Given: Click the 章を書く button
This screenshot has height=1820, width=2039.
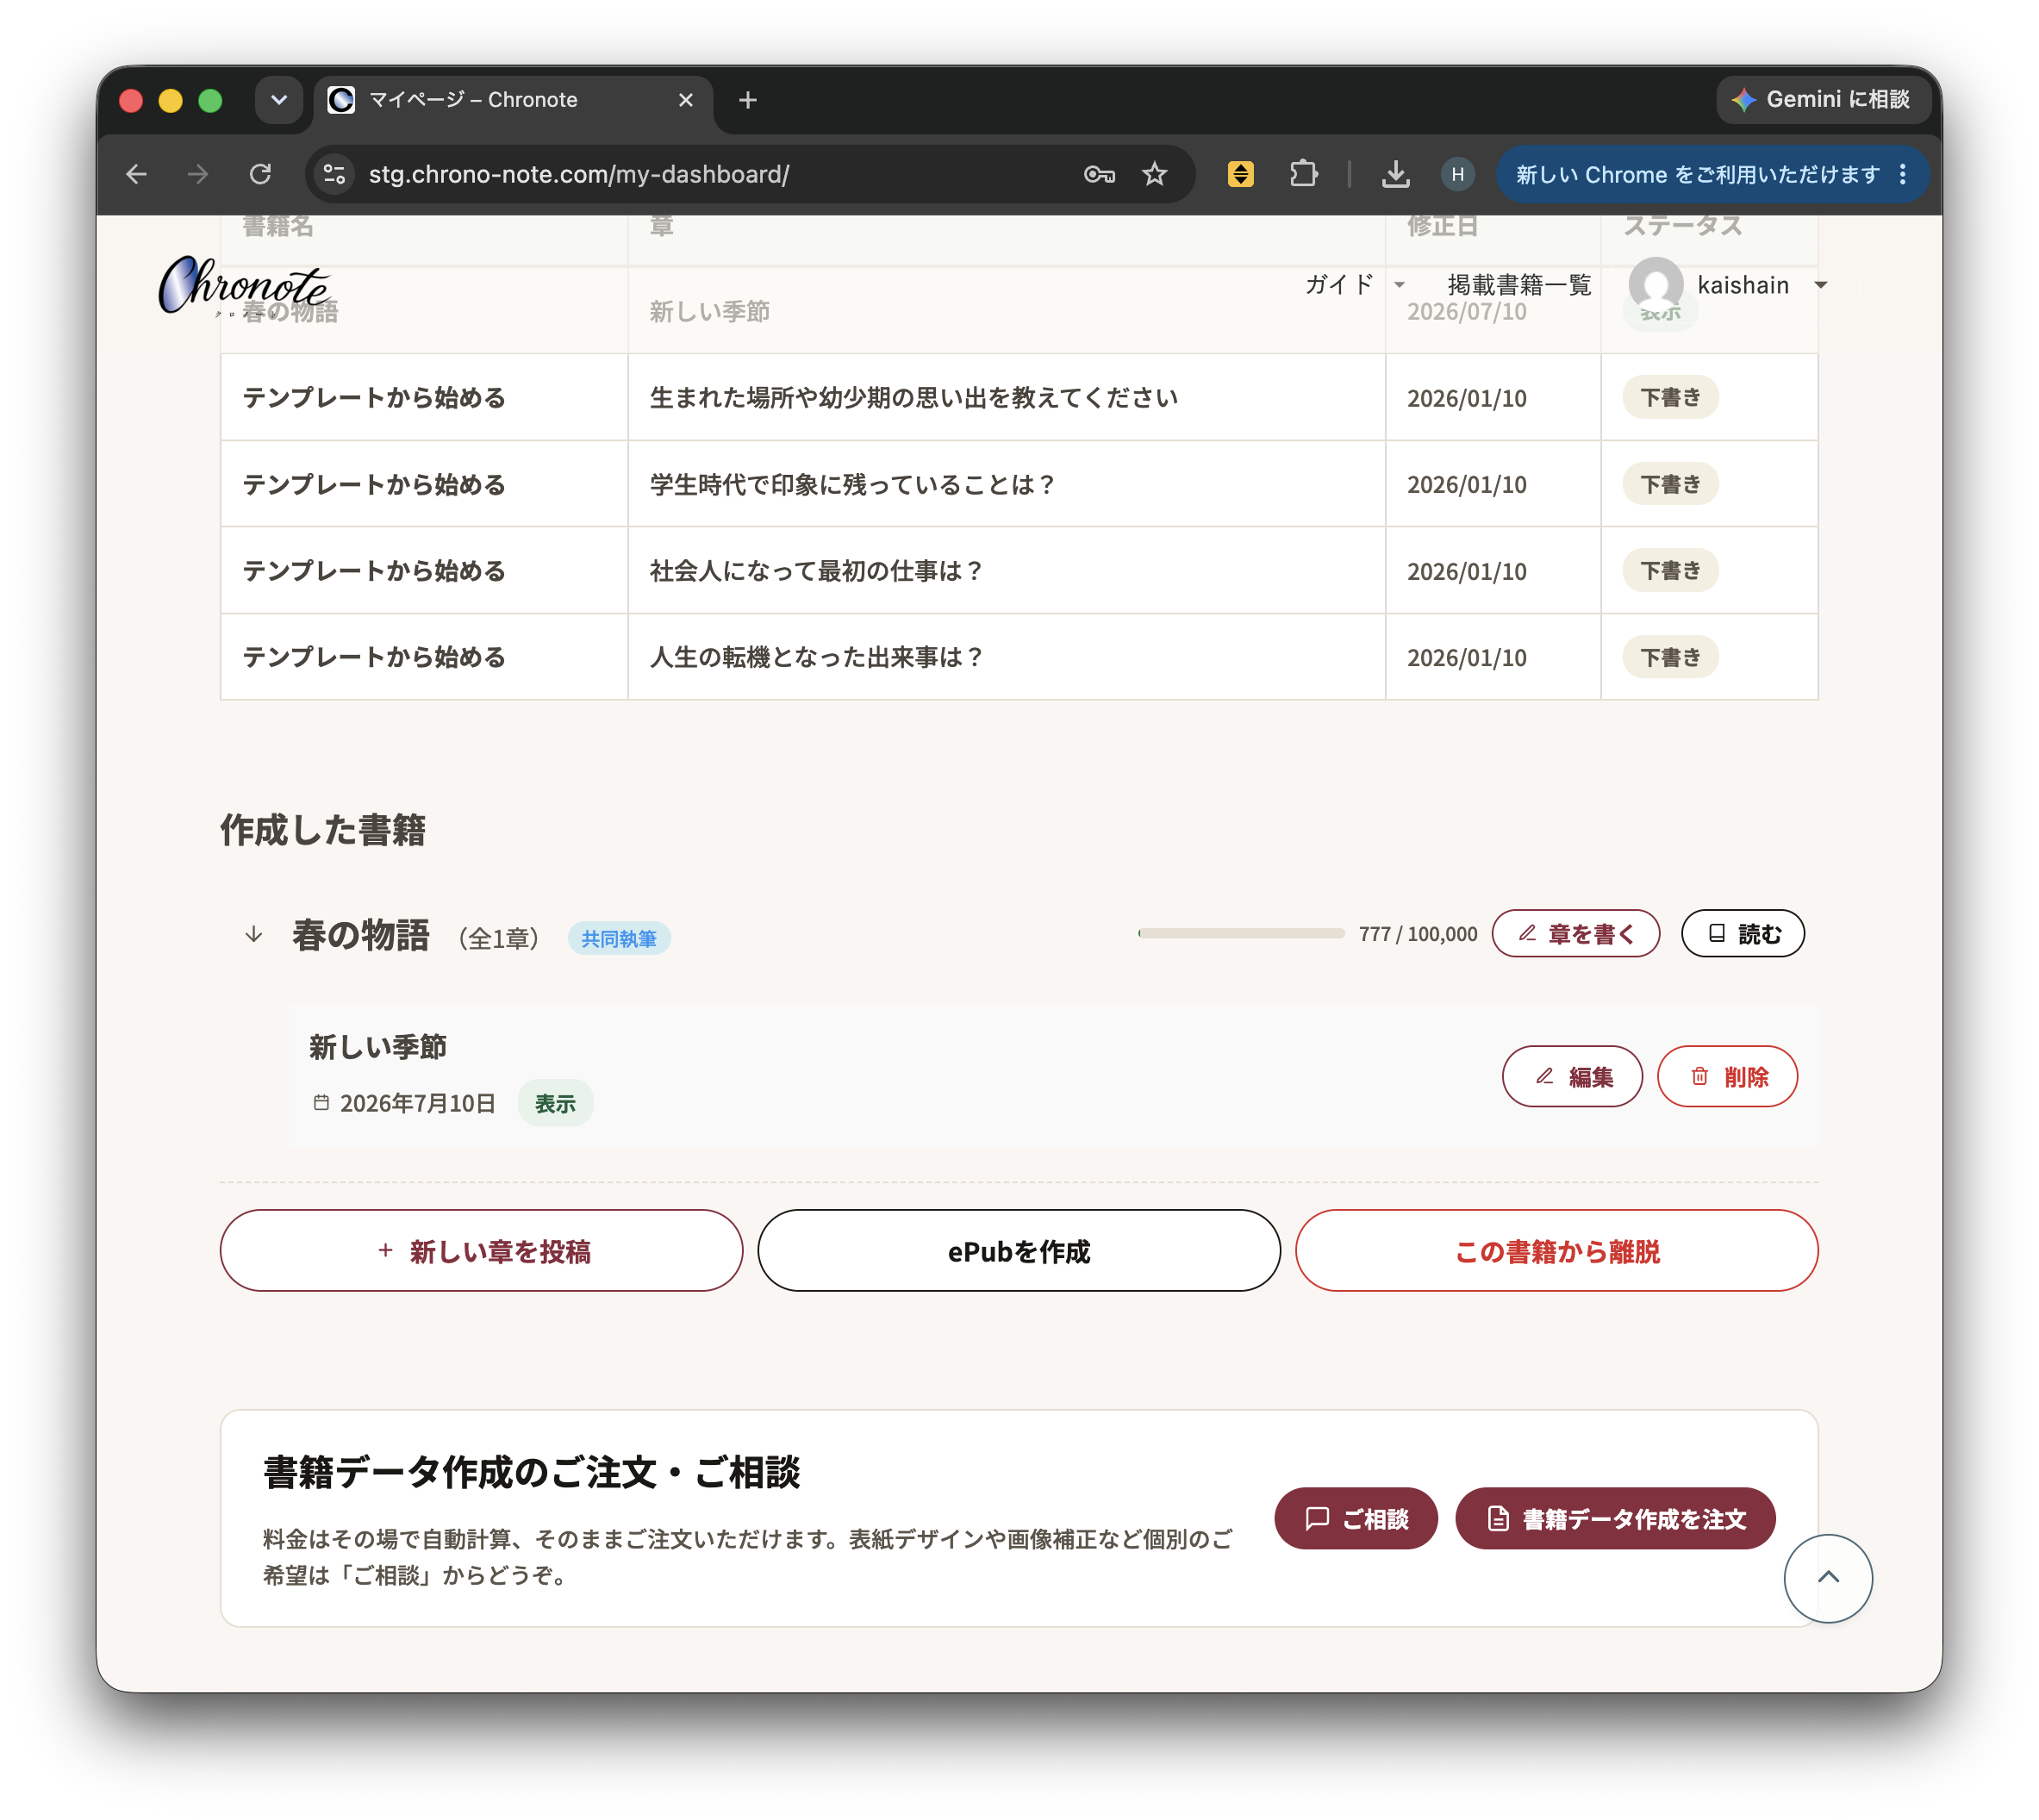Looking at the screenshot, I should 1575,933.
